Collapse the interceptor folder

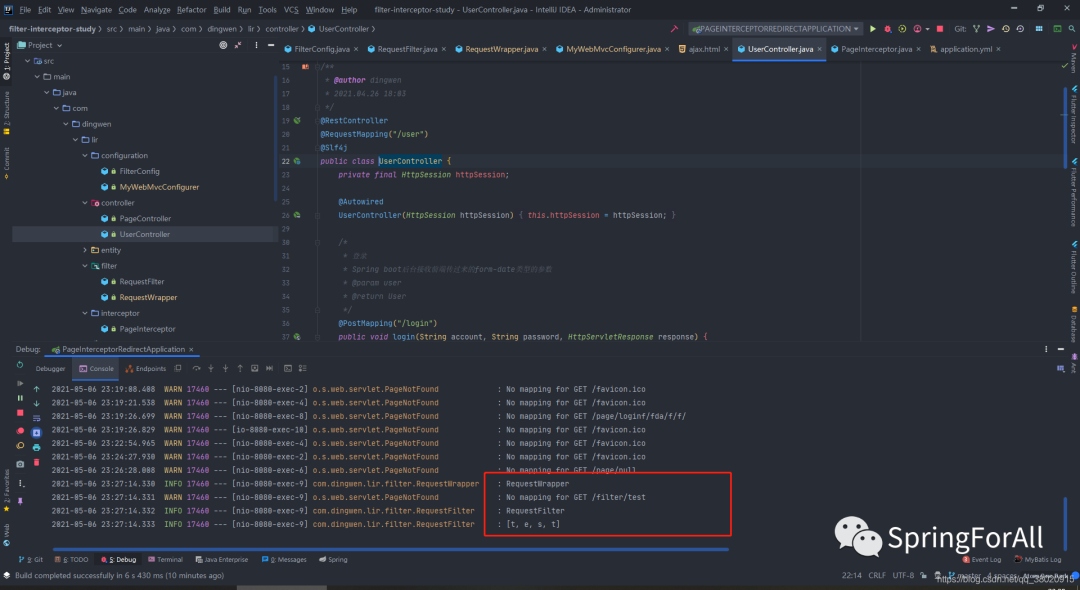click(85, 313)
